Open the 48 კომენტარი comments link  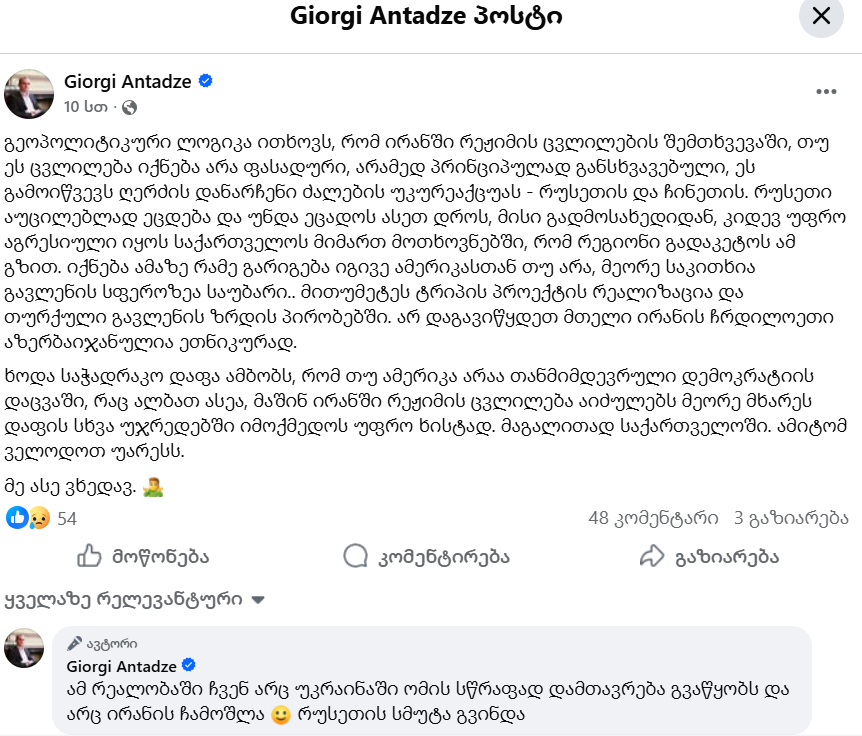pyautogui.click(x=653, y=518)
